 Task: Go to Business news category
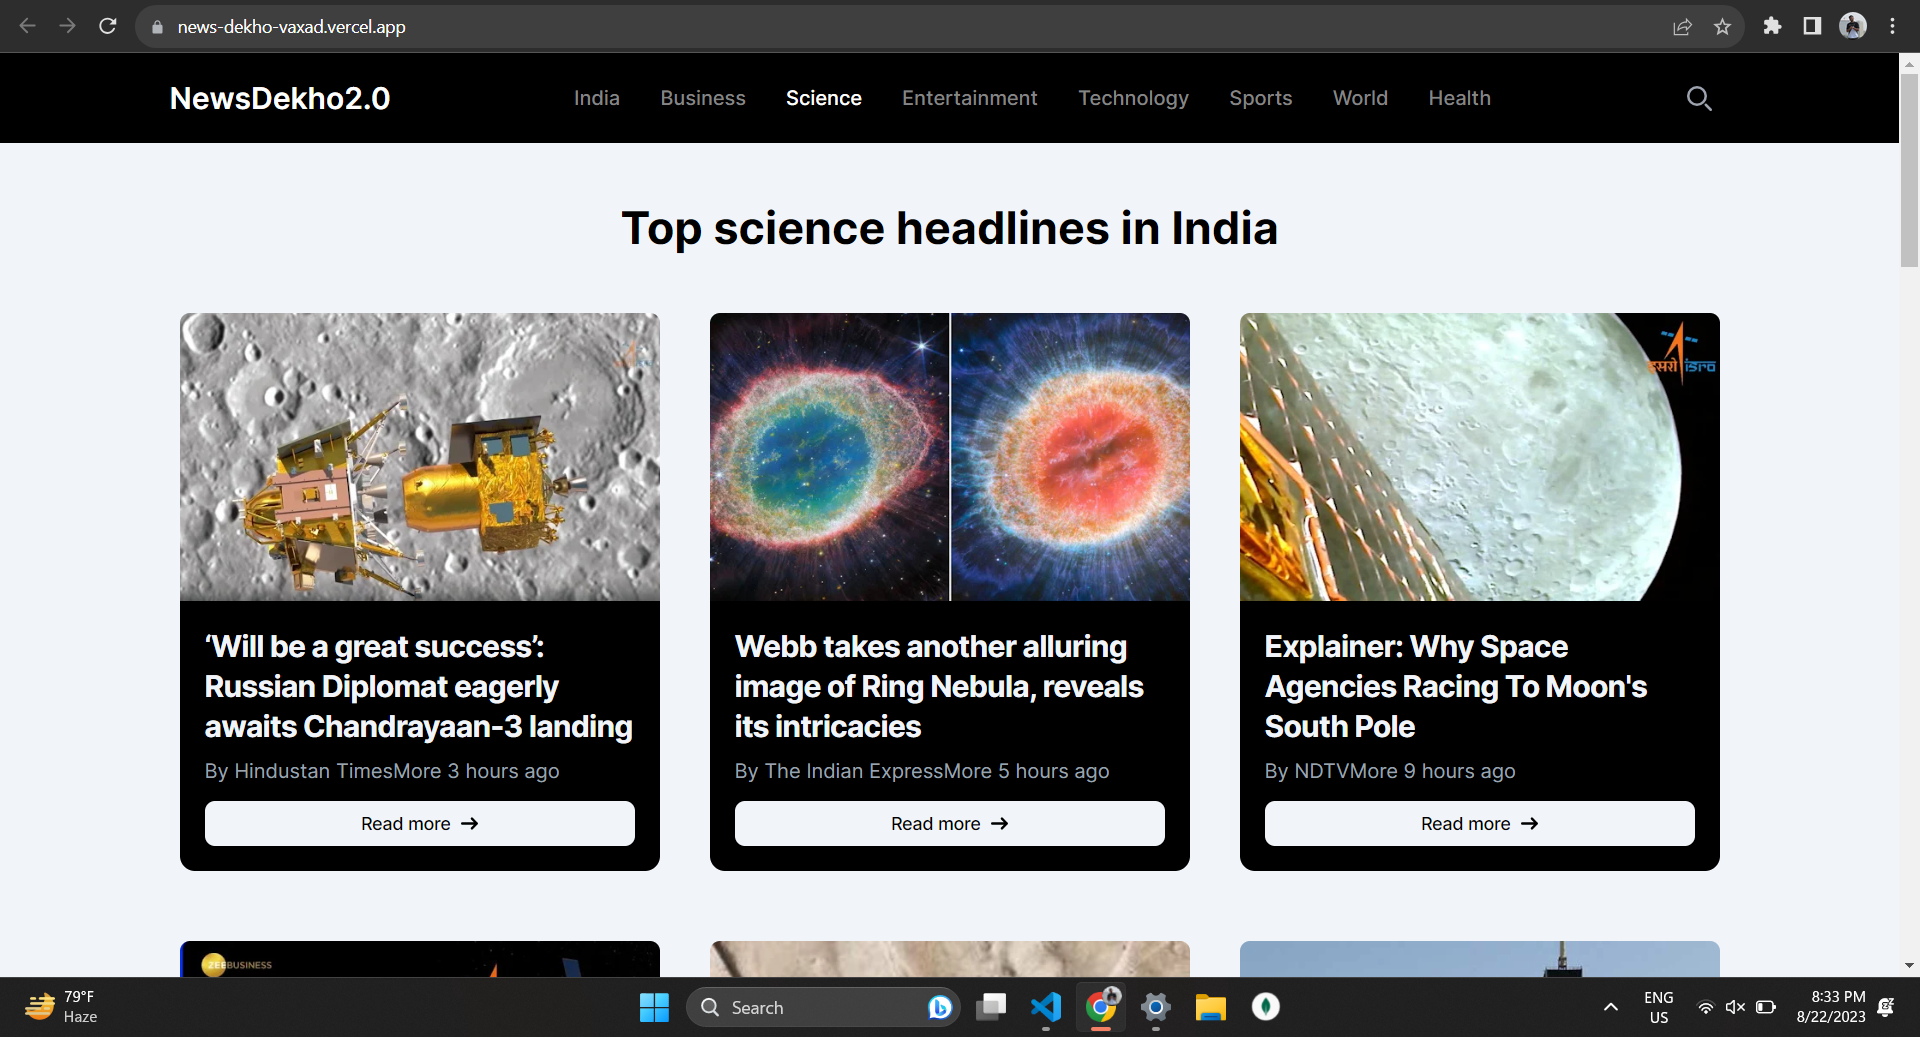coord(703,98)
